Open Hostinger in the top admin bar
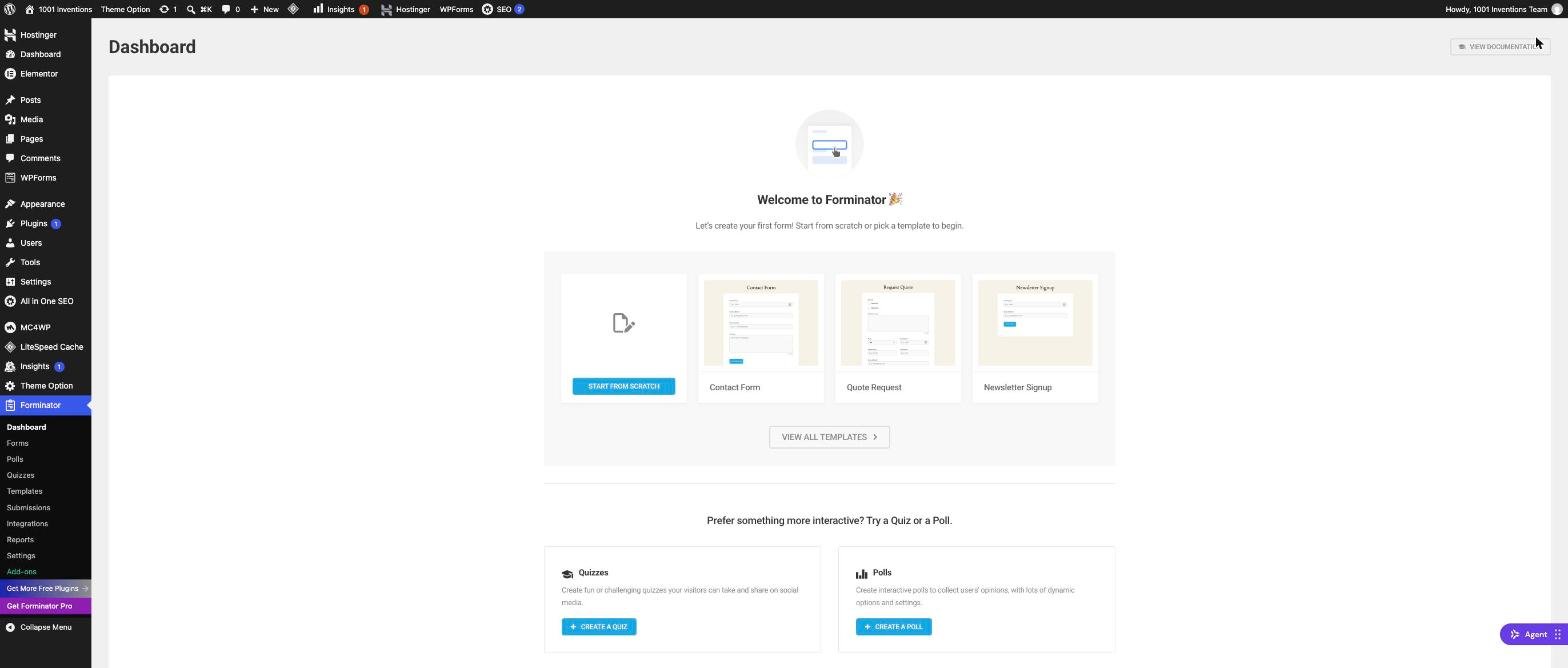 coord(405,9)
